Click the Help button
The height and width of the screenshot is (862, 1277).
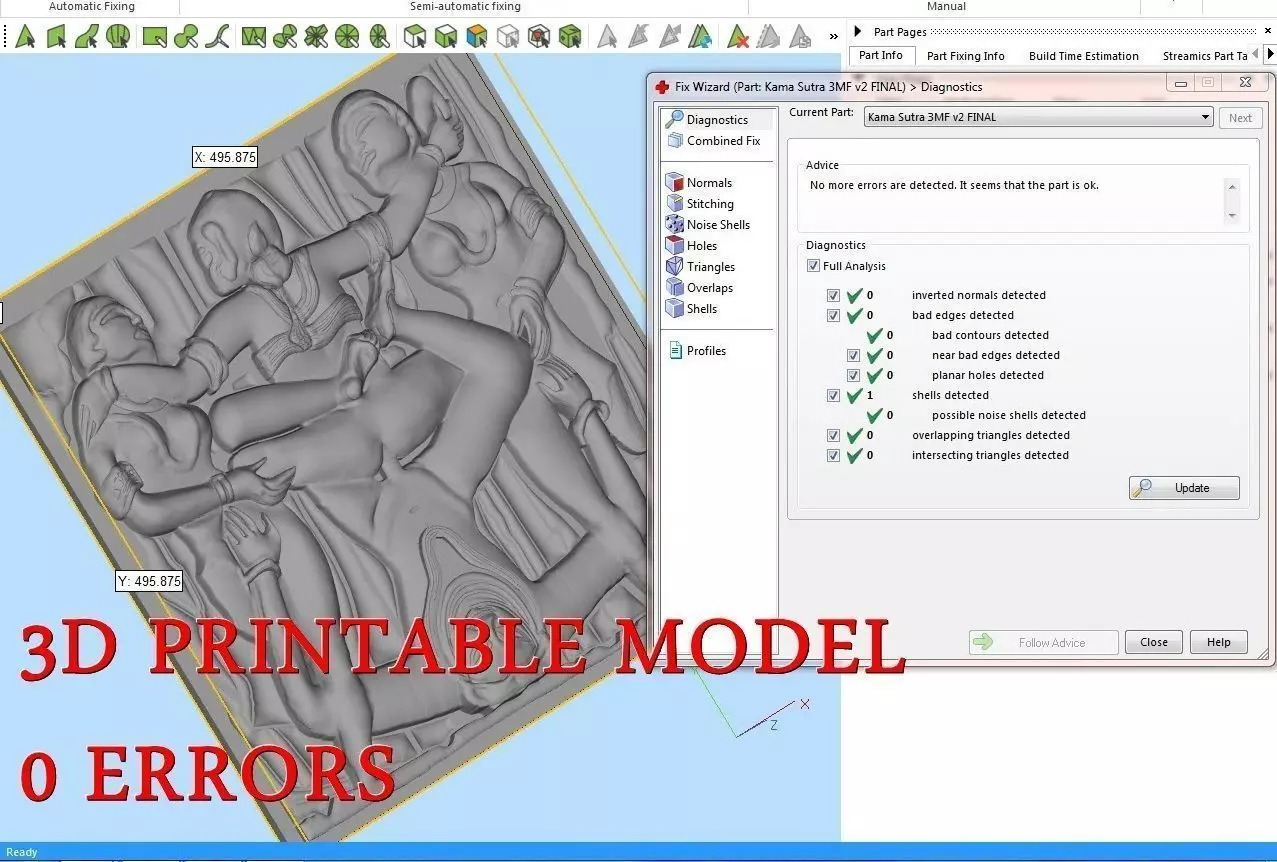click(1218, 642)
